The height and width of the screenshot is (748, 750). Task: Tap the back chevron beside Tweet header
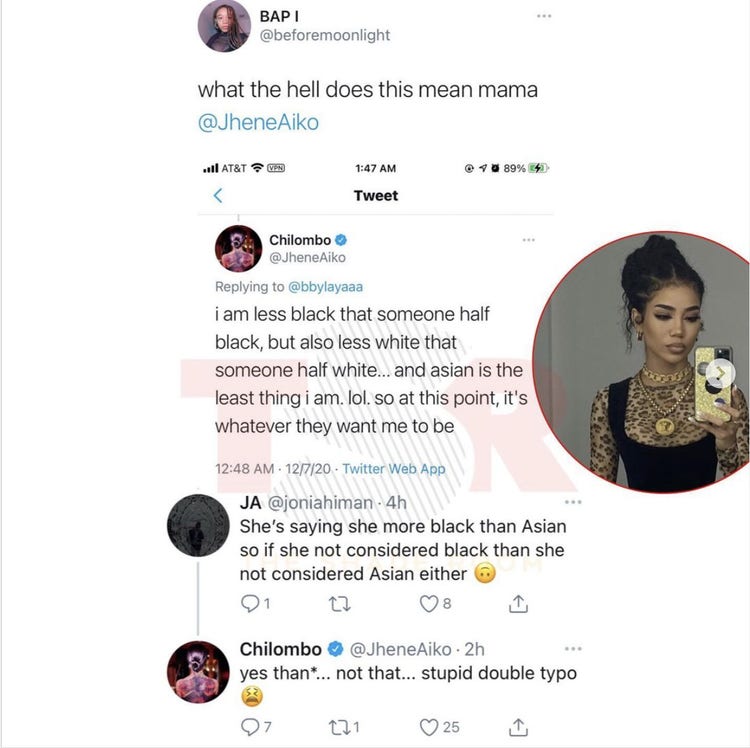[x=218, y=195]
